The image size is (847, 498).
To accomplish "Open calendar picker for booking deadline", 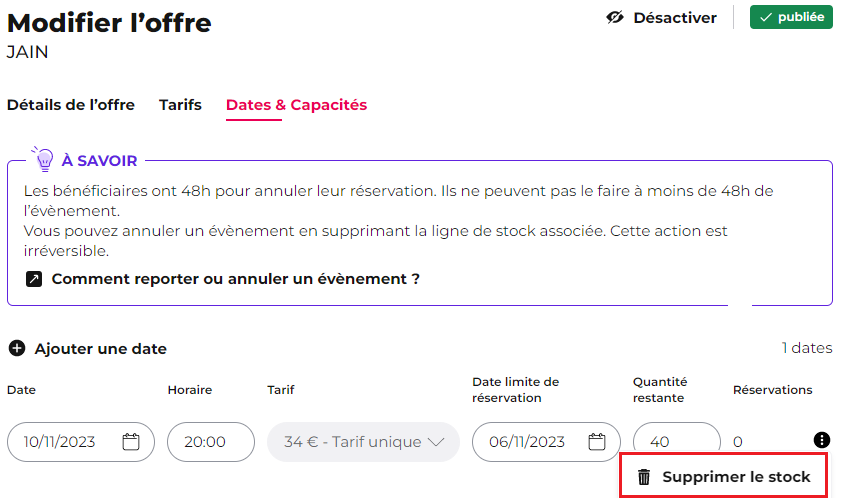I will coord(596,442).
